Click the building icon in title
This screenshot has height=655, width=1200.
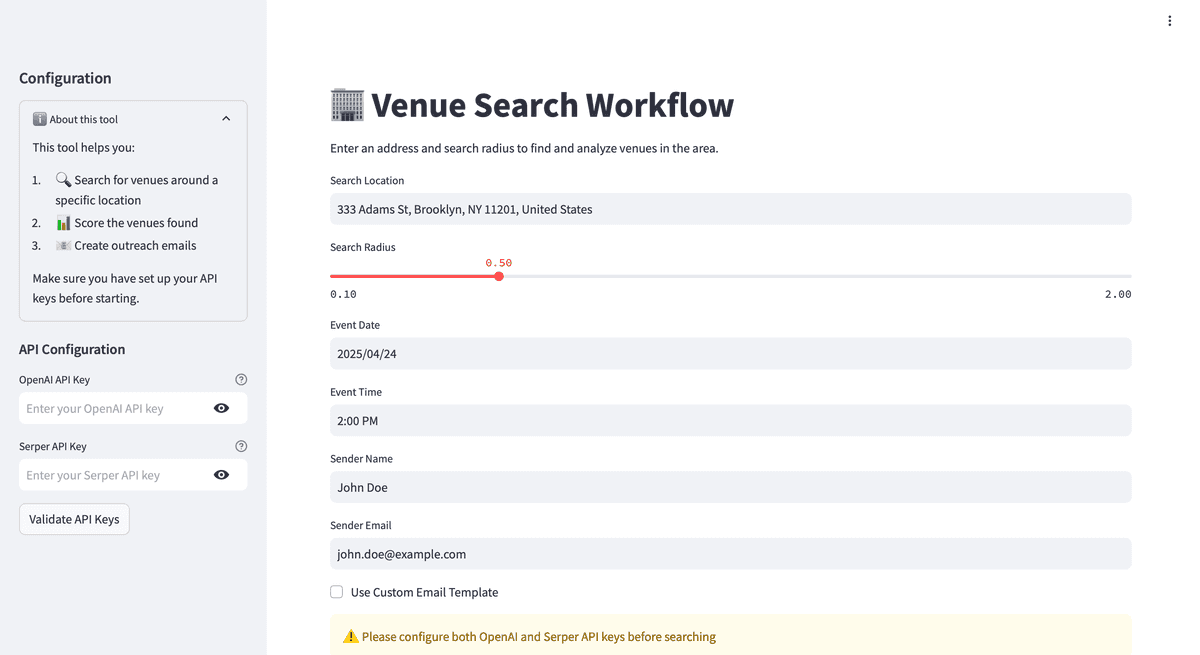(347, 105)
